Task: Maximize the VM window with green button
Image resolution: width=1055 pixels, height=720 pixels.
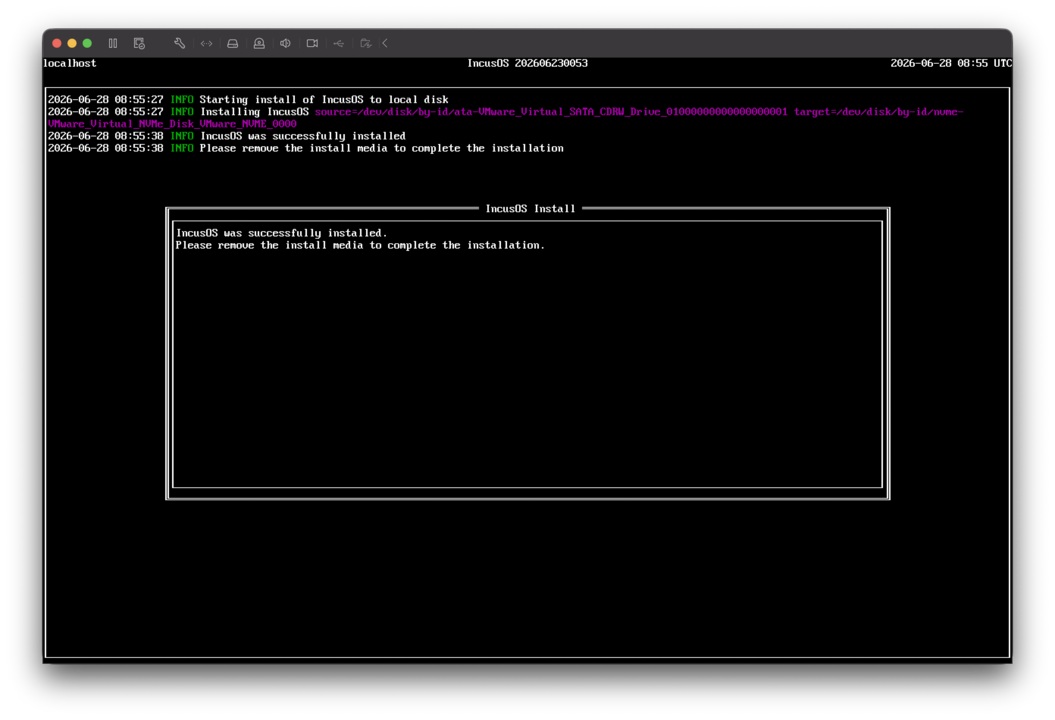Action: coord(87,43)
